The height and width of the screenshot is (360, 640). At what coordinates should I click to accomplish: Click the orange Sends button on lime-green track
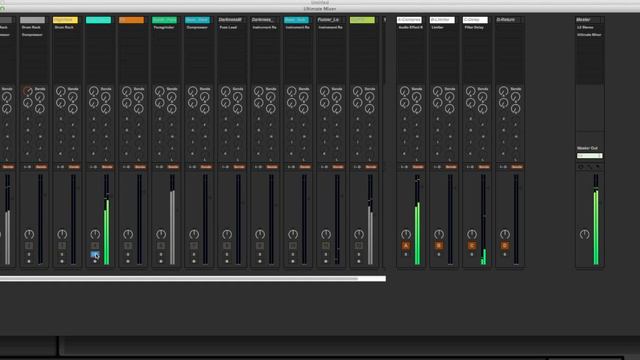point(371,167)
